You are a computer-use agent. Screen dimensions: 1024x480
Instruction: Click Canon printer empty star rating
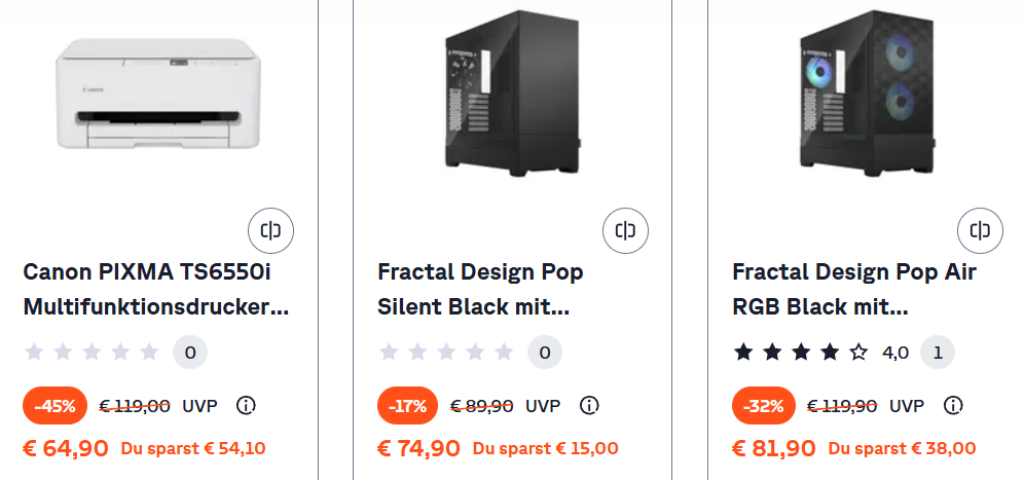(91, 352)
